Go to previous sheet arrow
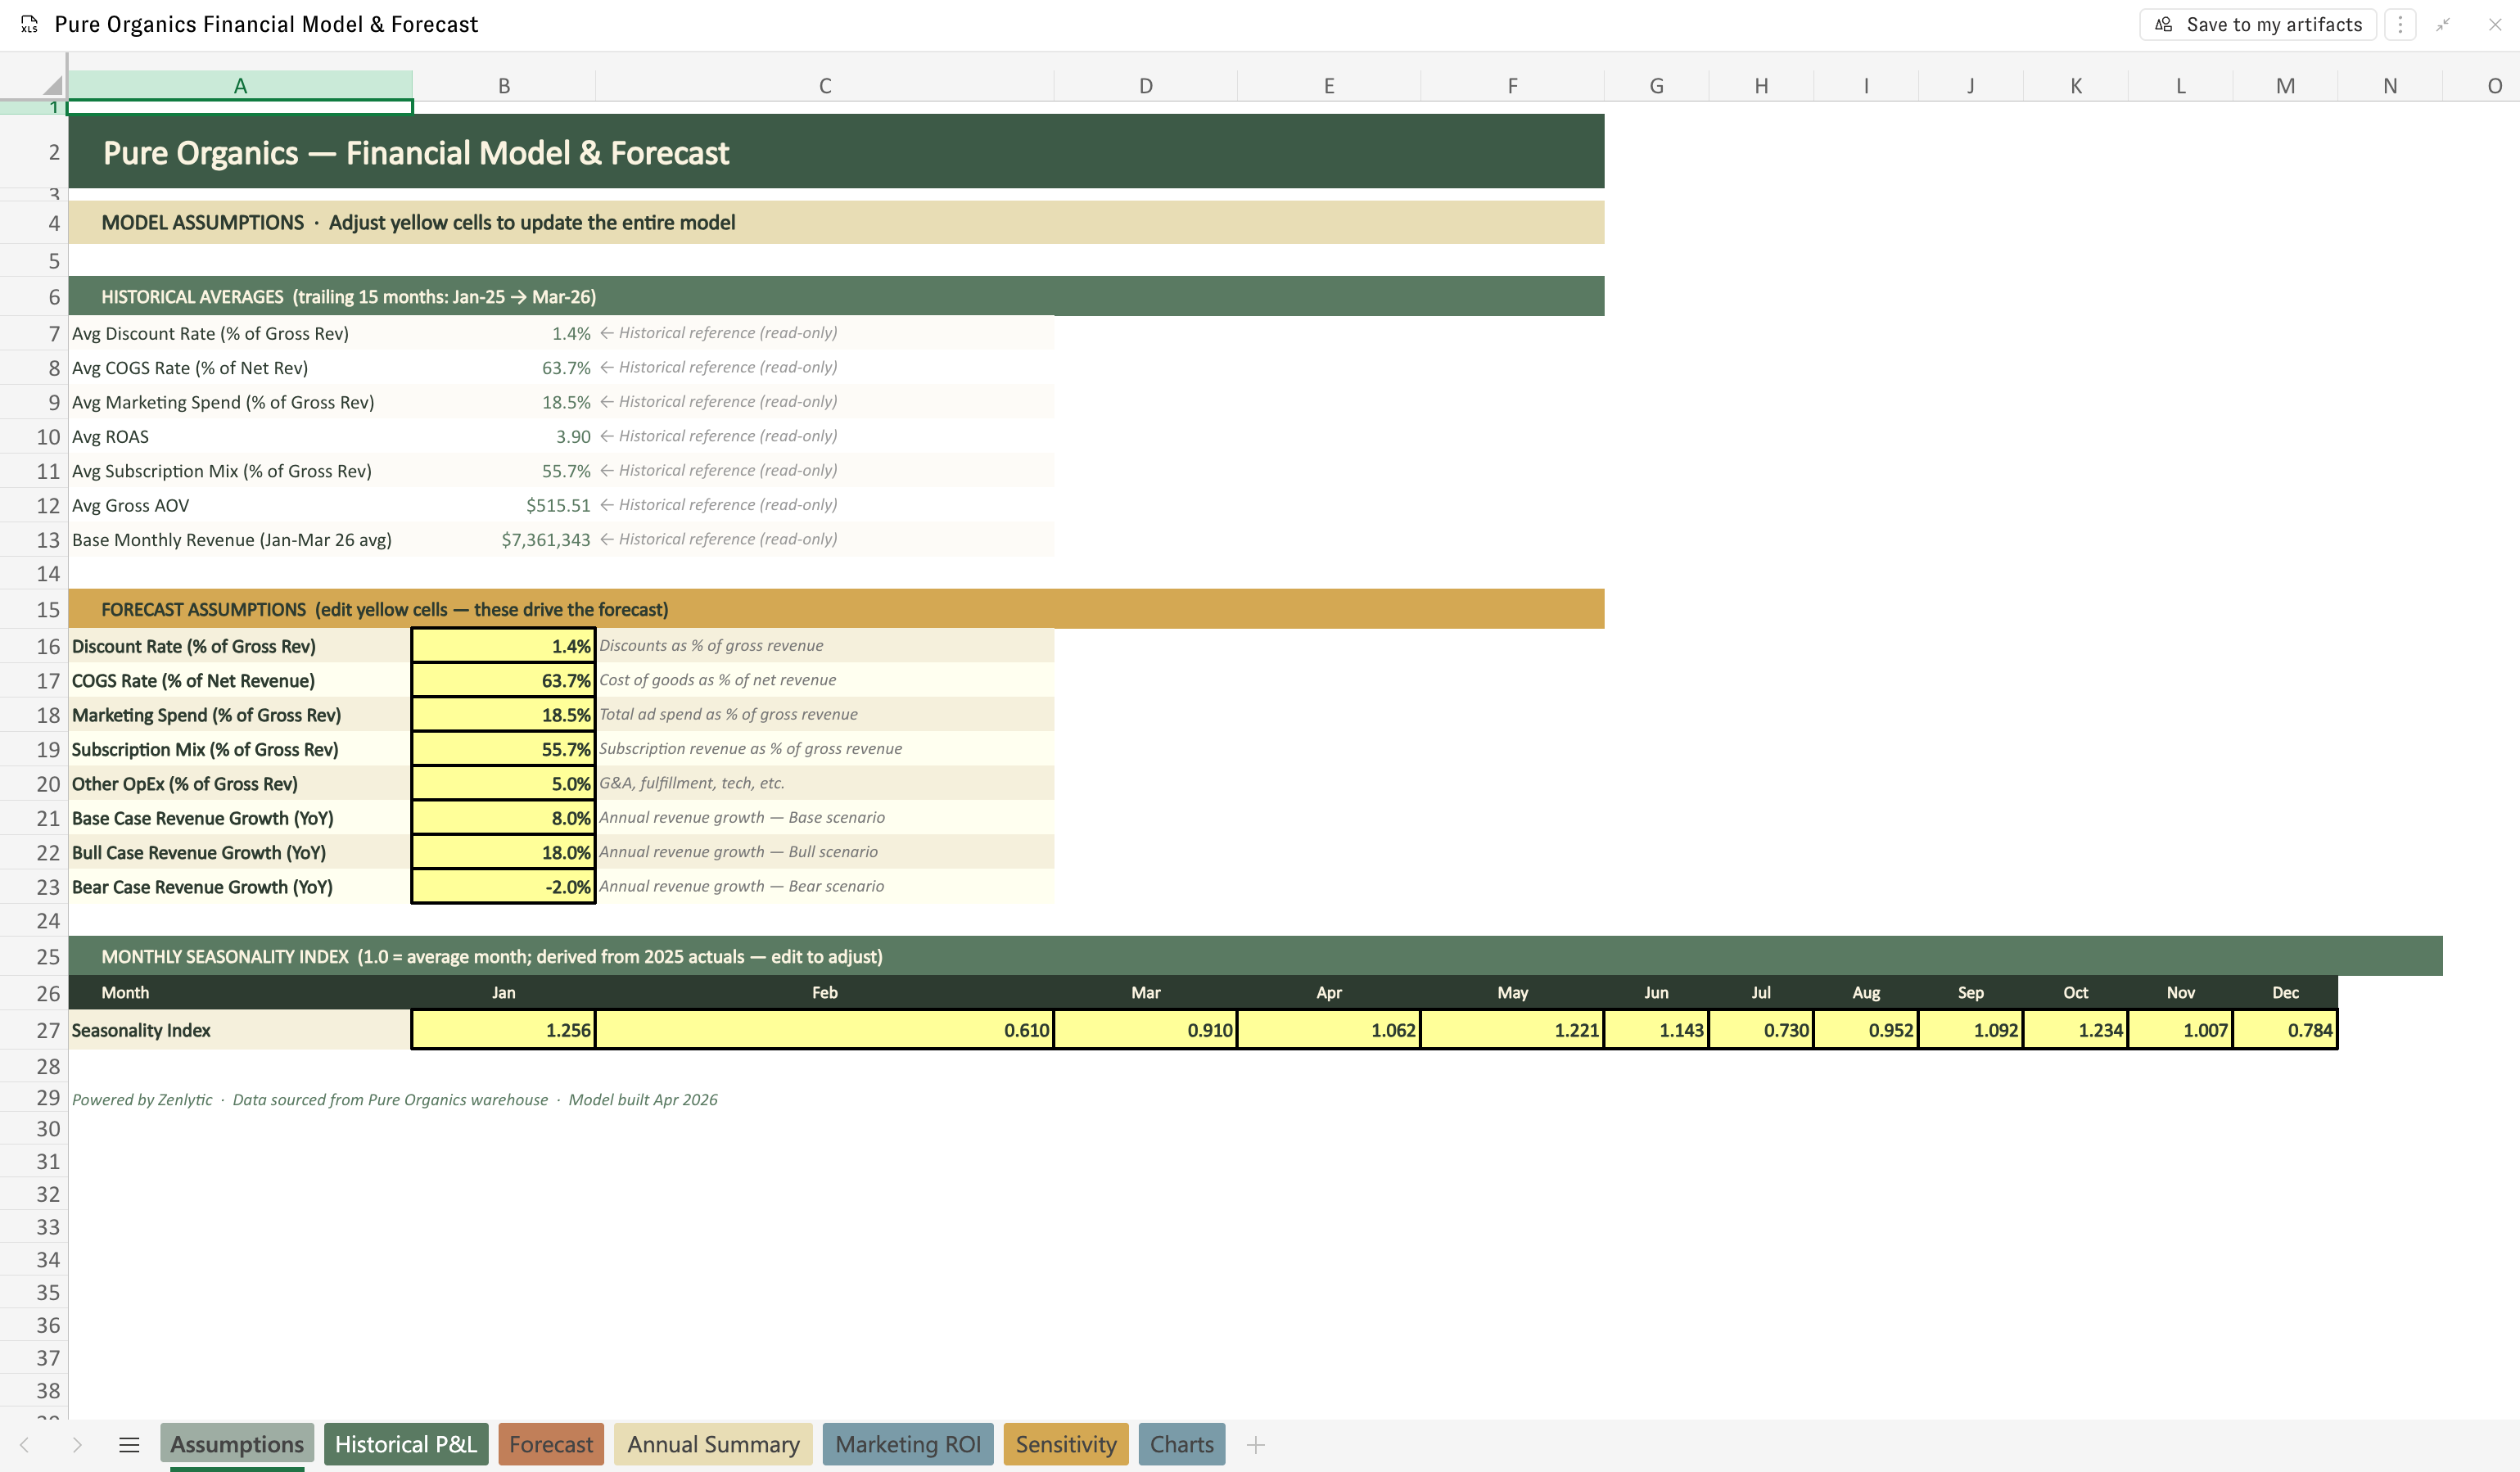 click(x=24, y=1444)
